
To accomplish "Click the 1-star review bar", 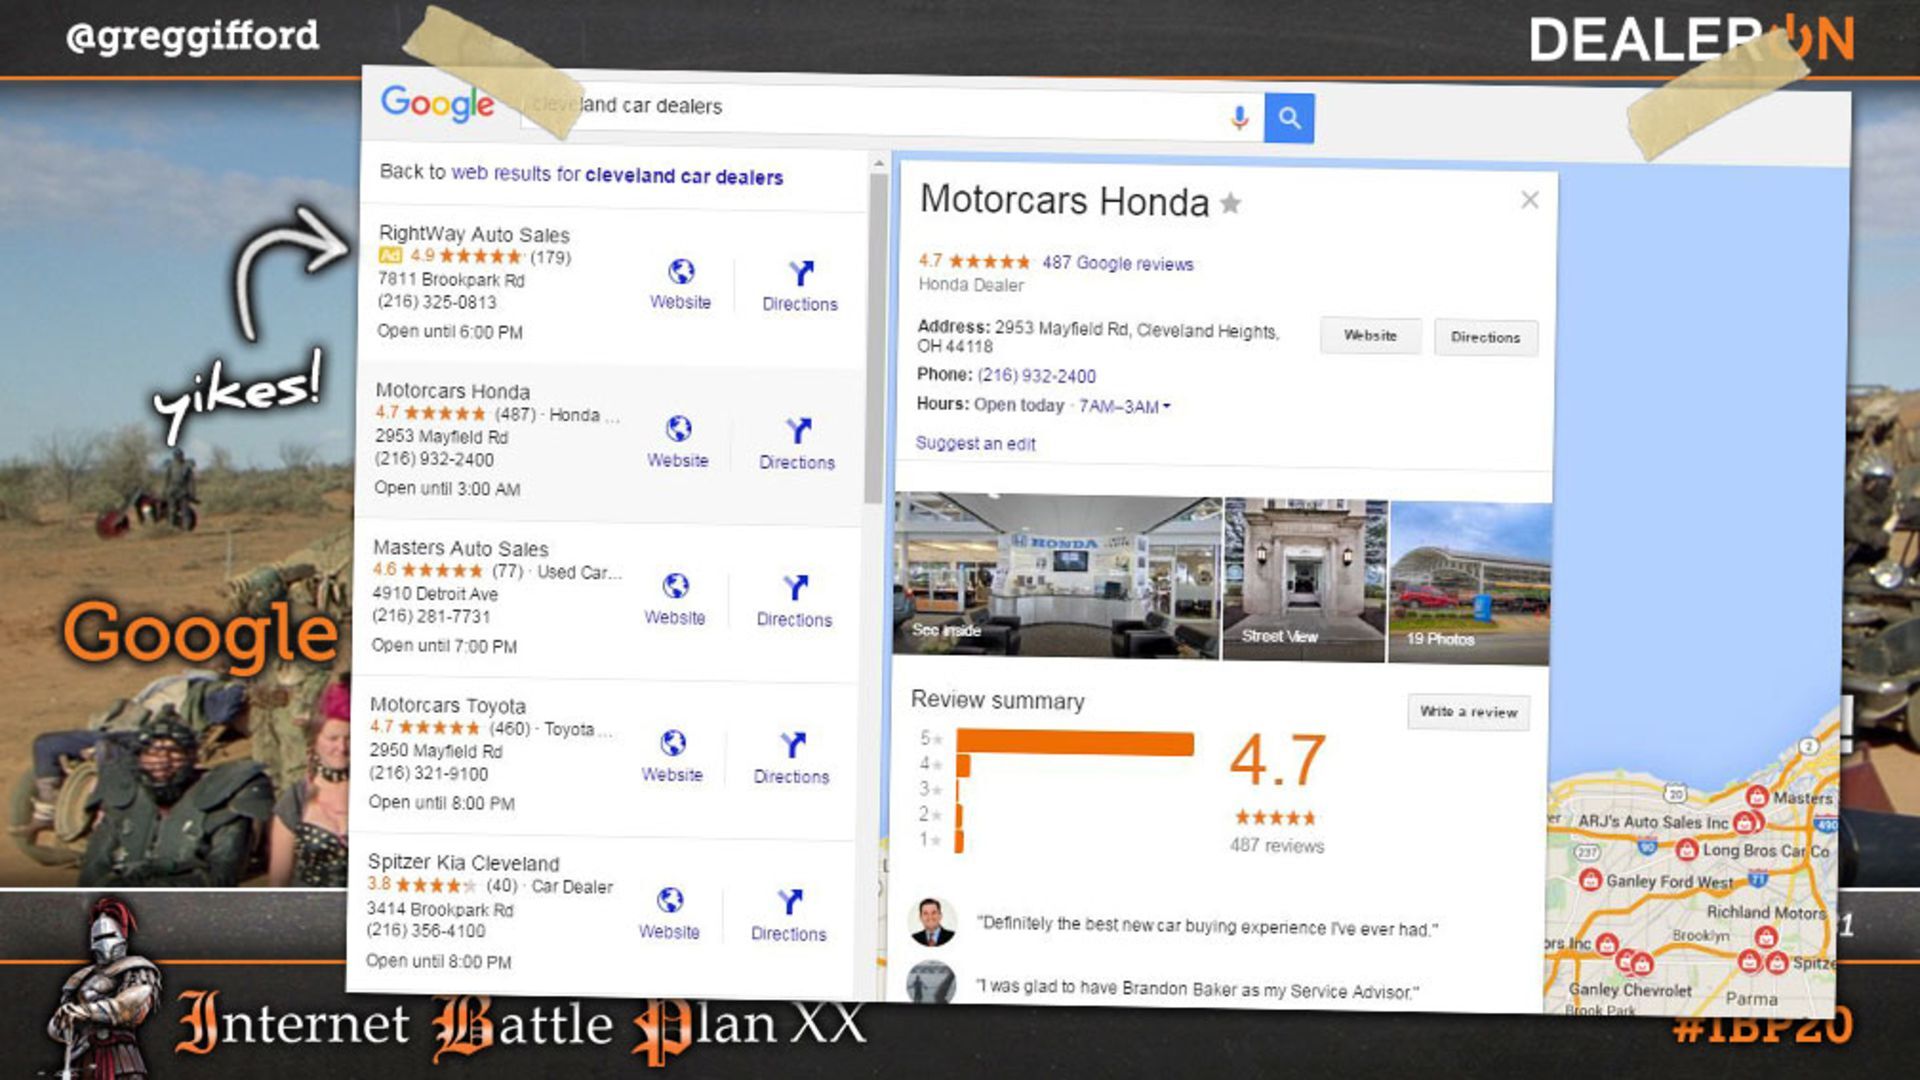I will click(959, 840).
